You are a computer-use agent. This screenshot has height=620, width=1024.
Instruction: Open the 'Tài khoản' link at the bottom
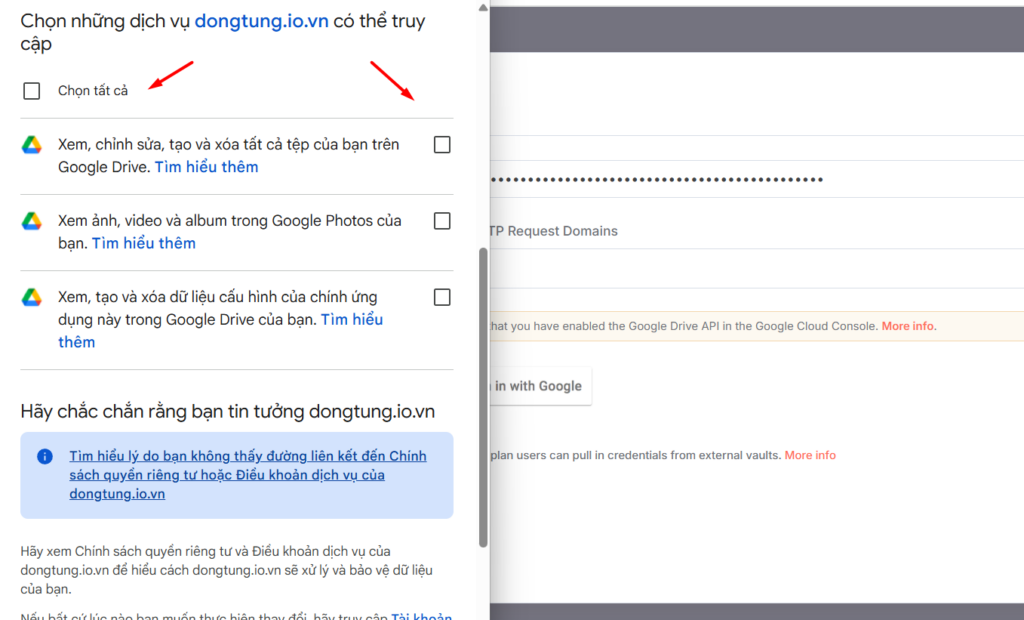pyautogui.click(x=421, y=615)
